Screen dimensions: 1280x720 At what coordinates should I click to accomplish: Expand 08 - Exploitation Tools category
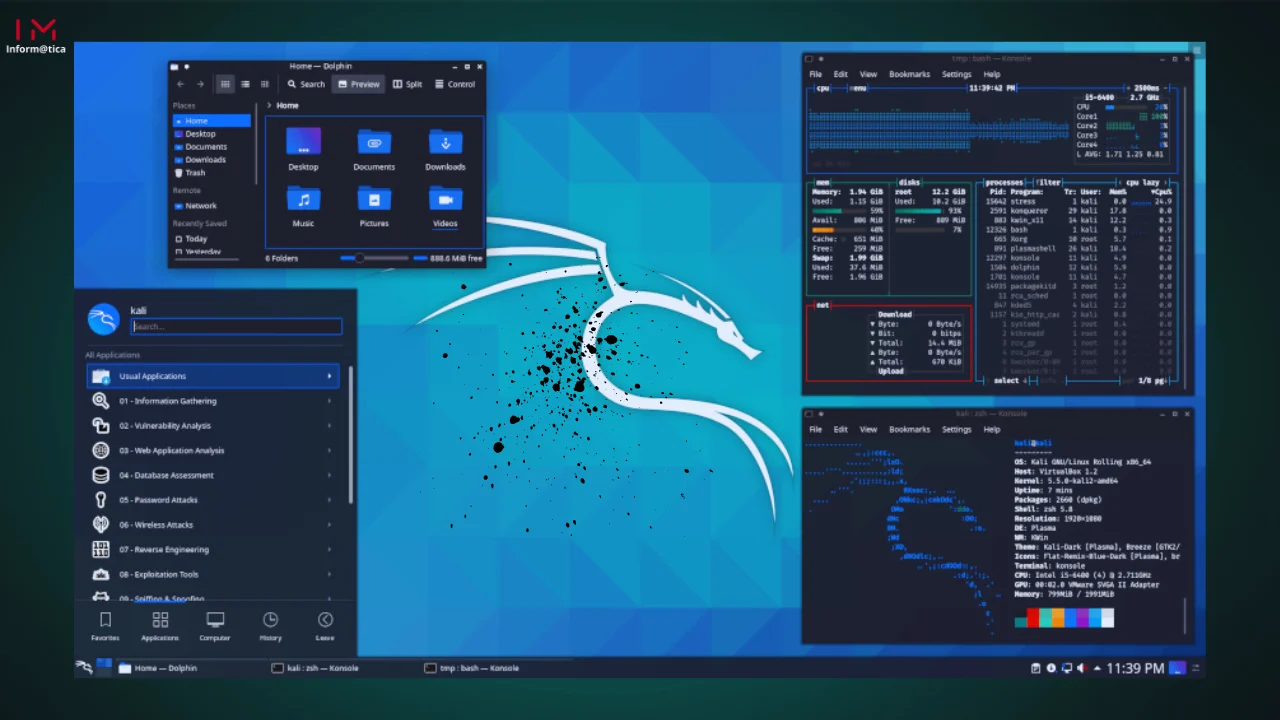[x=213, y=574]
